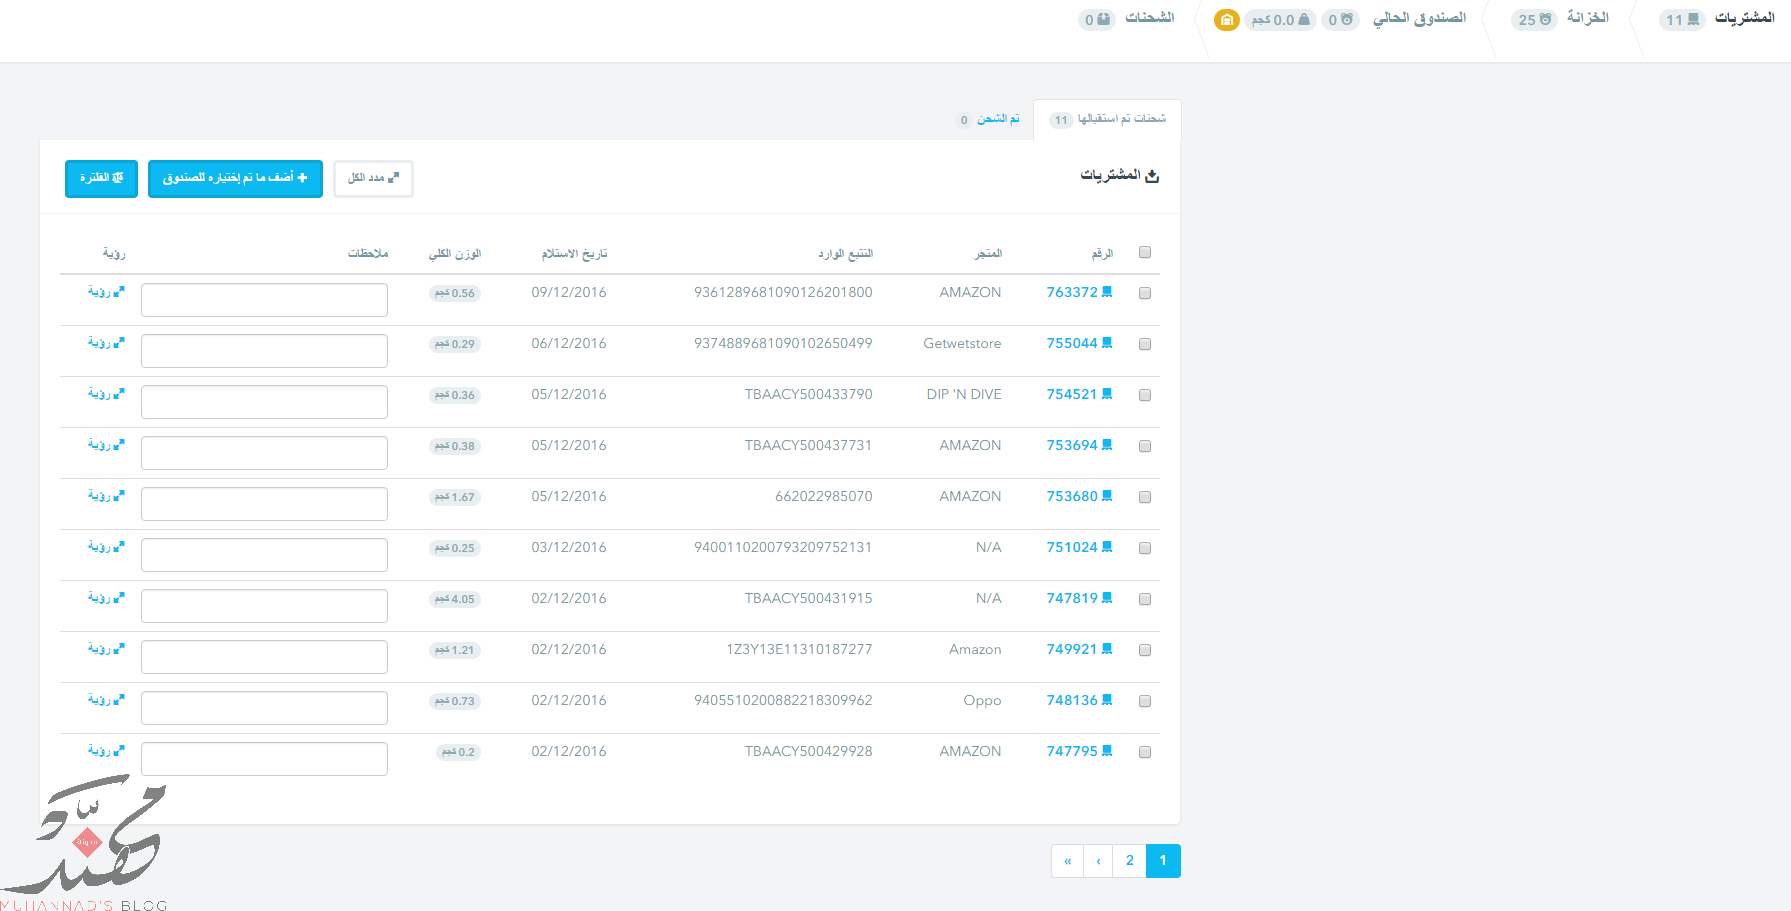Click the 11 count badge next to المشتريات

(1682, 20)
